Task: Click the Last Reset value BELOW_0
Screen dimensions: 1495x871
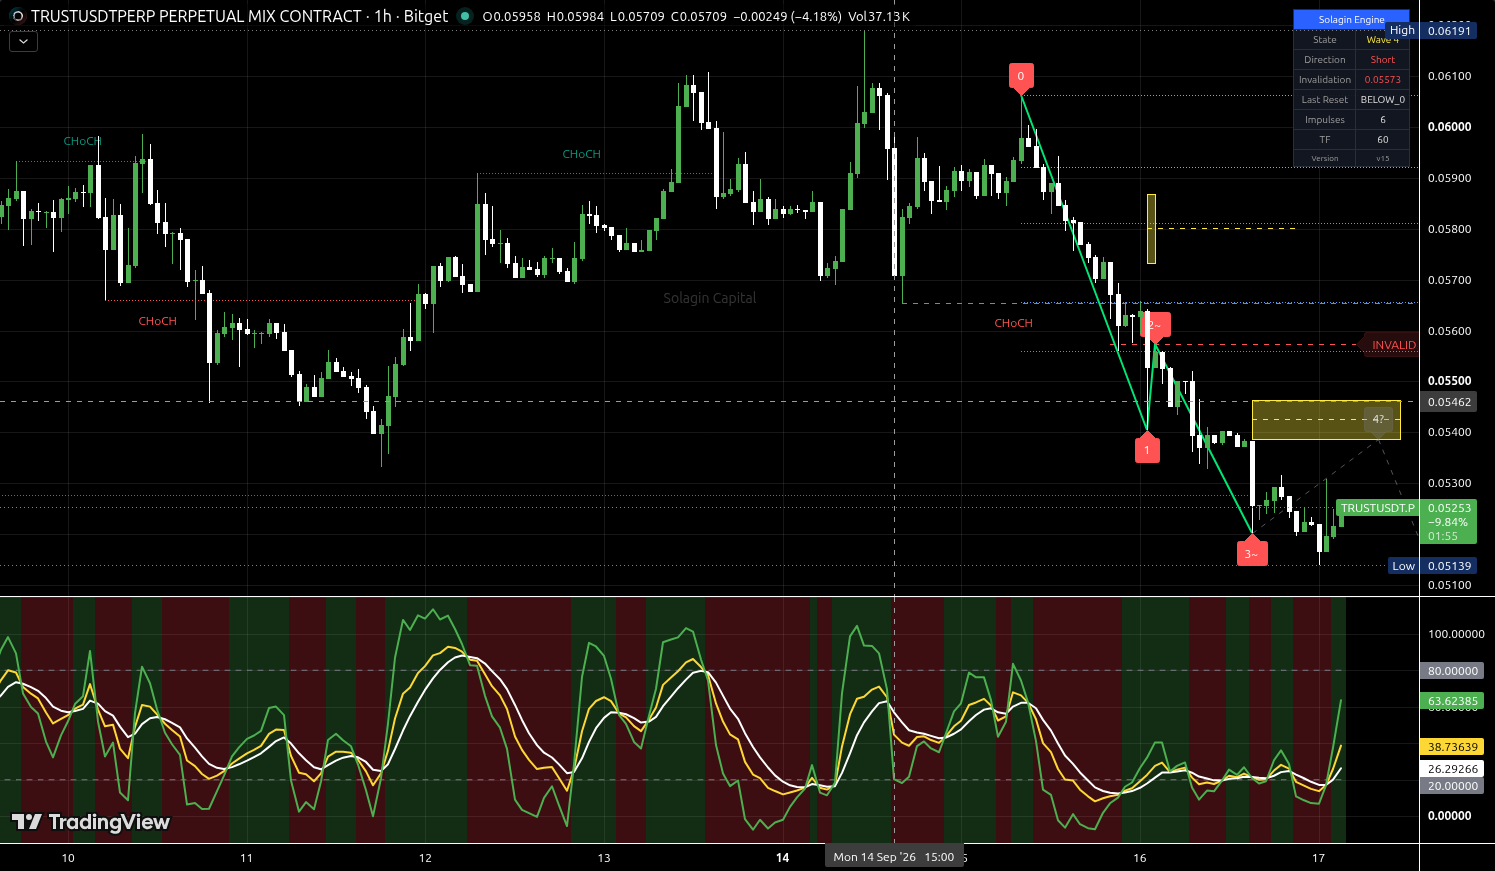Action: tap(1382, 100)
